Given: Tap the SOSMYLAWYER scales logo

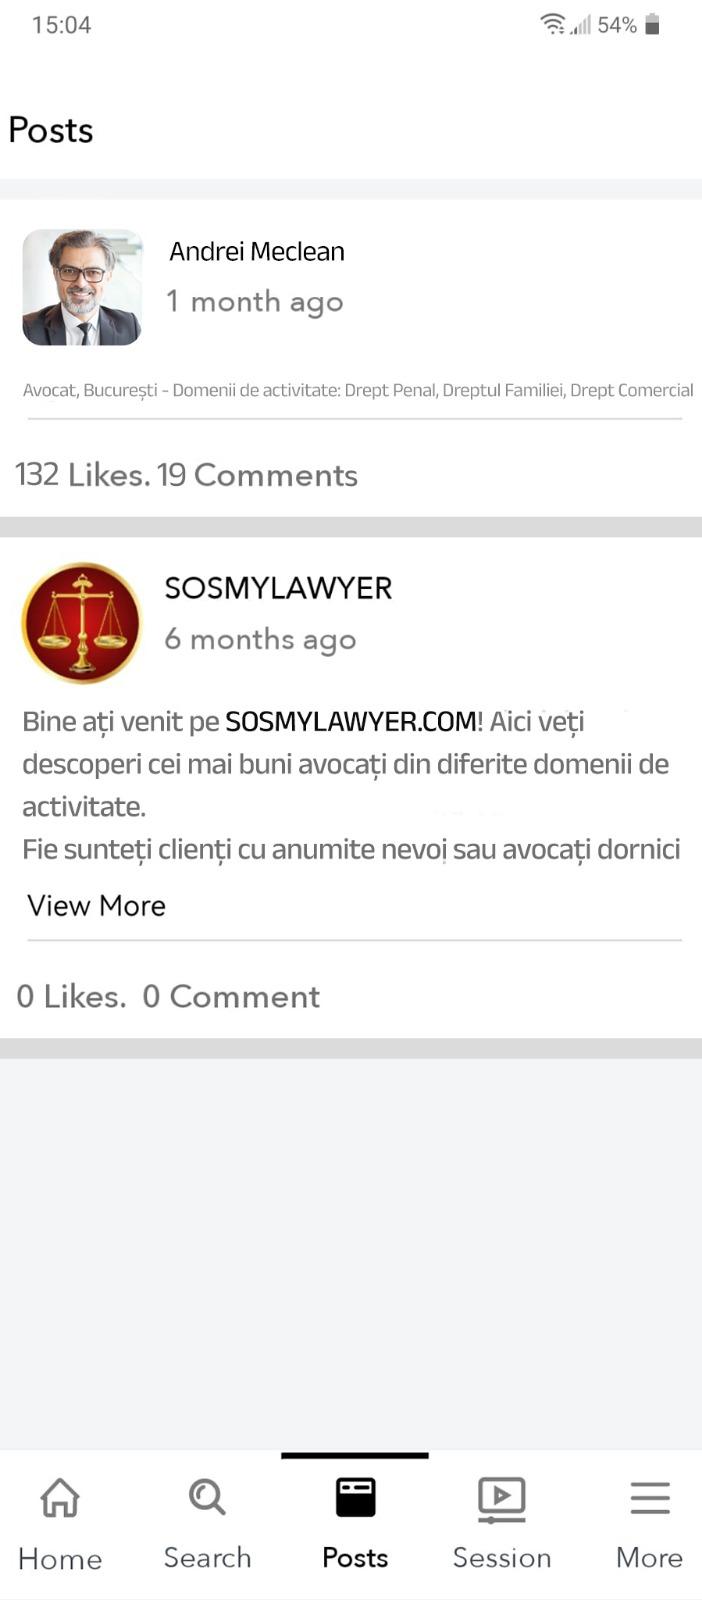Looking at the screenshot, I should 81,623.
